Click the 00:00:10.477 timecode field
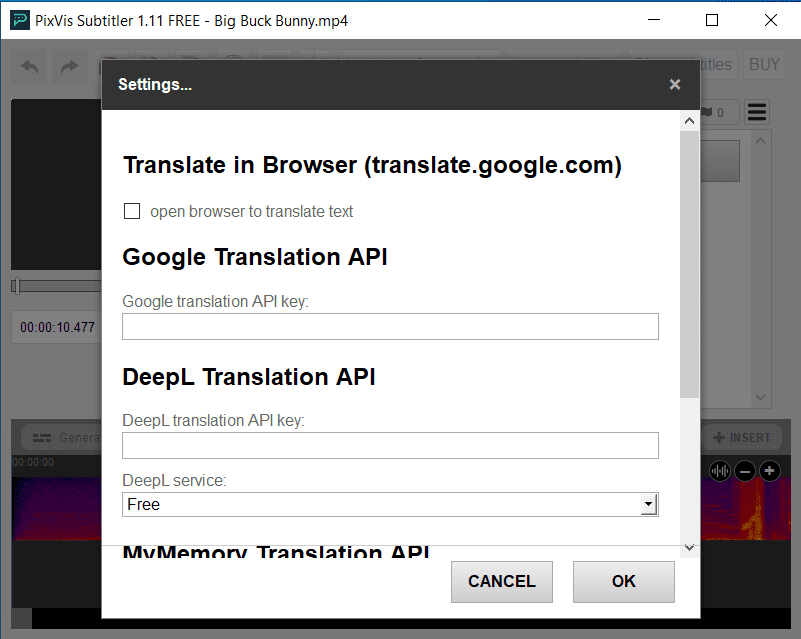Screen dimensions: 801x639 57,327
